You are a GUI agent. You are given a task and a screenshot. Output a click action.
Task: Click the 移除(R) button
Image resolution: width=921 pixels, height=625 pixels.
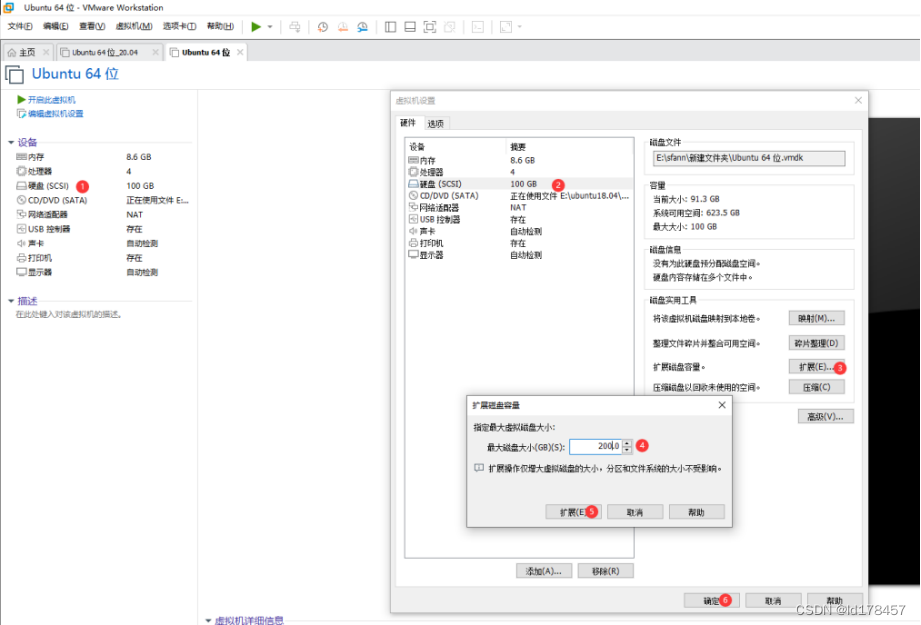click(606, 571)
